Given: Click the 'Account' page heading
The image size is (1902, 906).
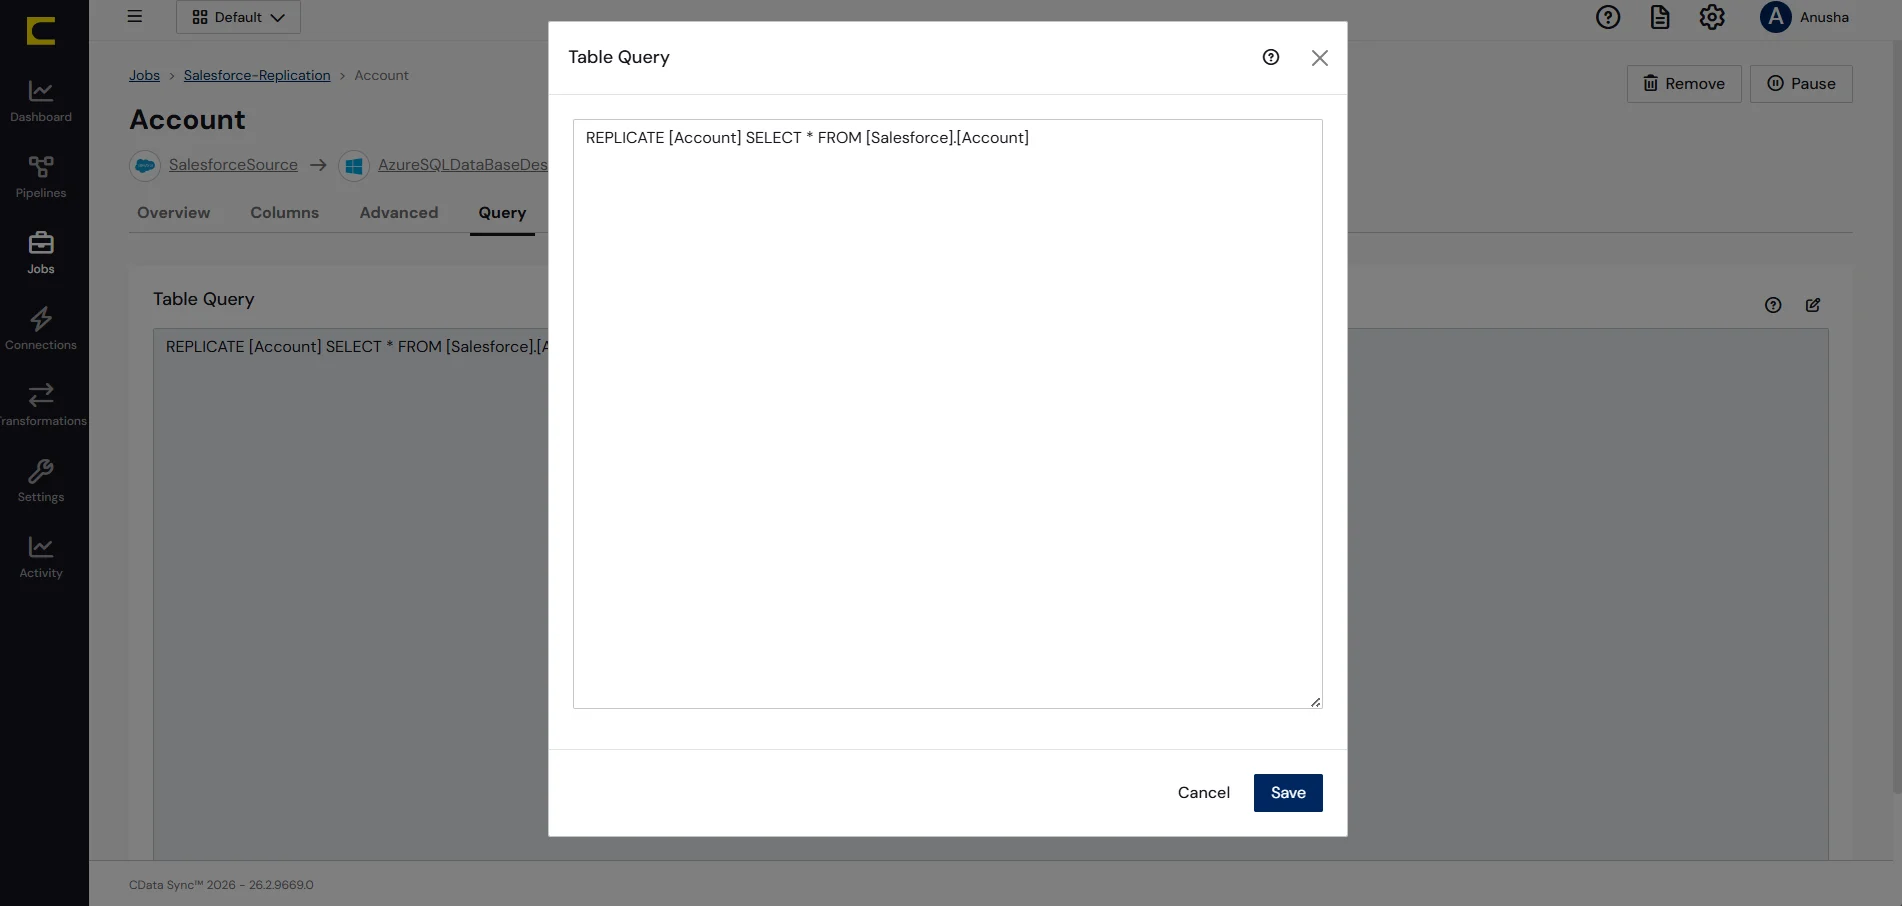Looking at the screenshot, I should tap(187, 120).
